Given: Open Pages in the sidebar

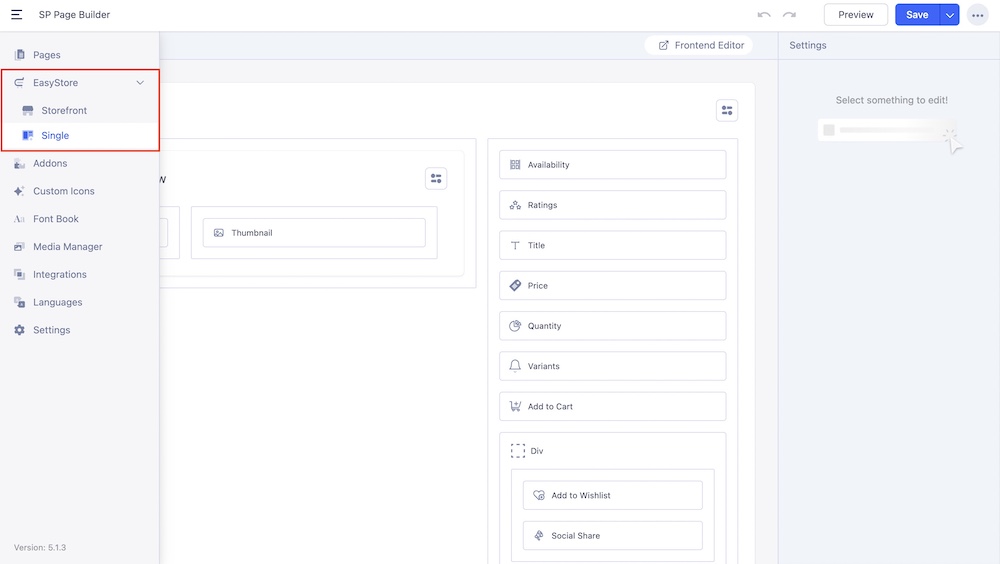Looking at the screenshot, I should click(46, 55).
